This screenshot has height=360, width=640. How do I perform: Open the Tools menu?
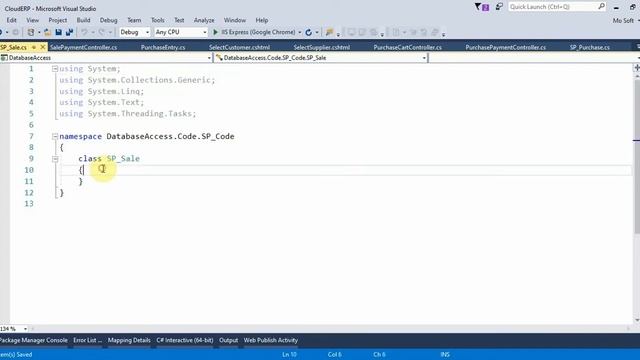point(158,20)
